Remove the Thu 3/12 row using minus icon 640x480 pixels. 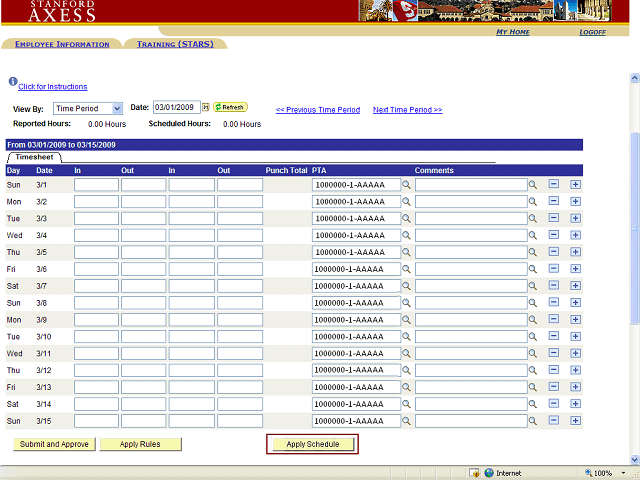(554, 370)
